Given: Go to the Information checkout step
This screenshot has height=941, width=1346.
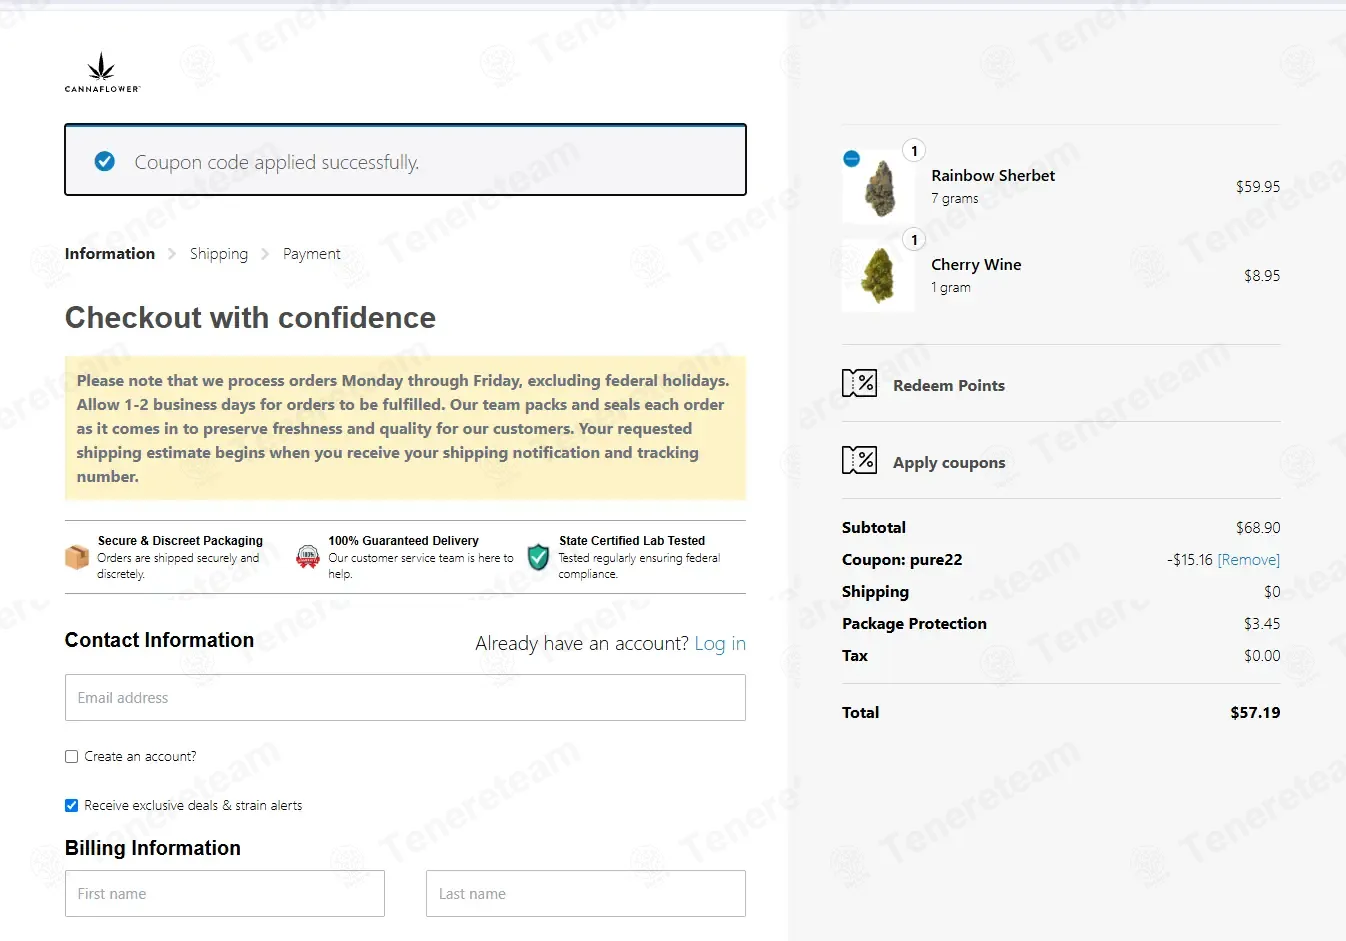Looking at the screenshot, I should point(110,254).
